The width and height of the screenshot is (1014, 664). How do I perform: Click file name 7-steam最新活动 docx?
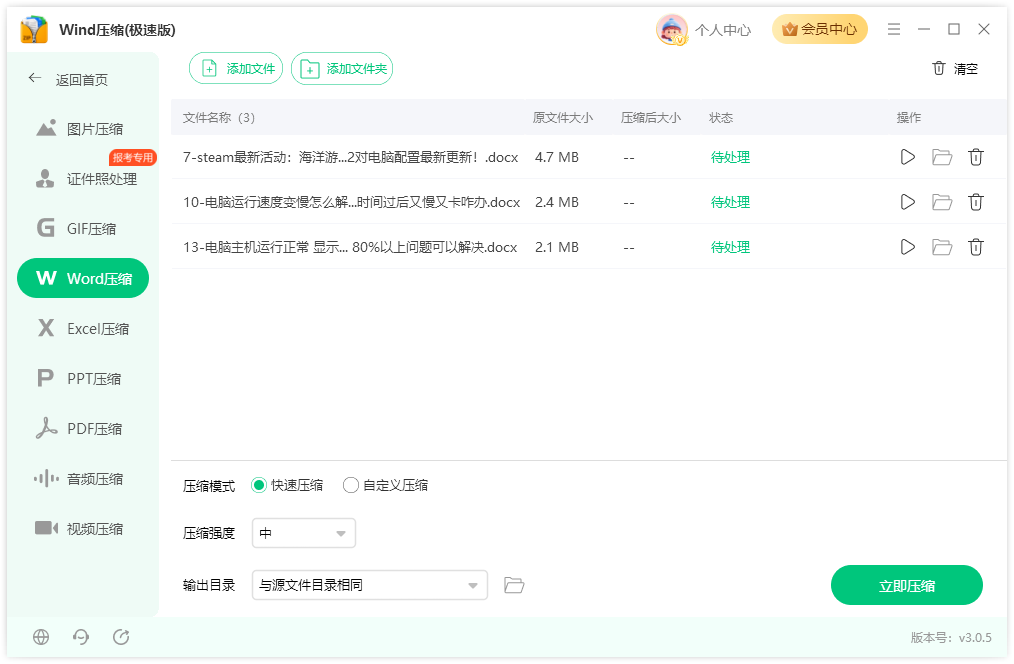[x=351, y=157]
